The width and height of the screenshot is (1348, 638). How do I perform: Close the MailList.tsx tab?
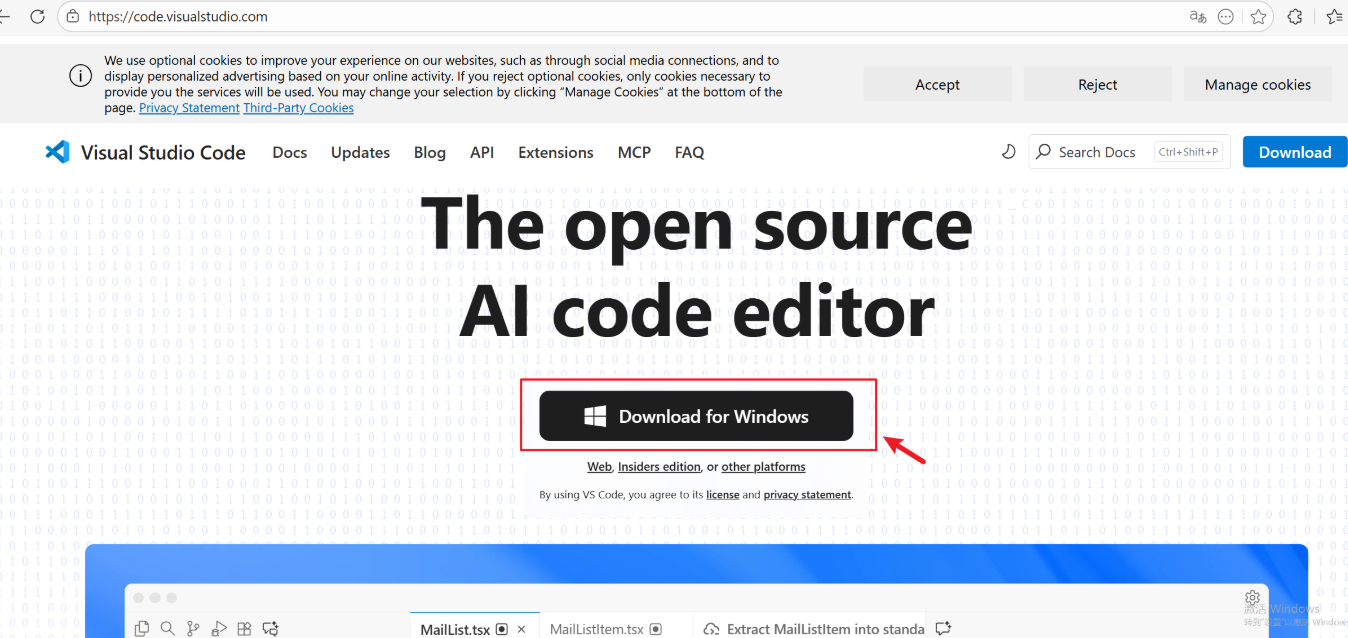click(521, 629)
